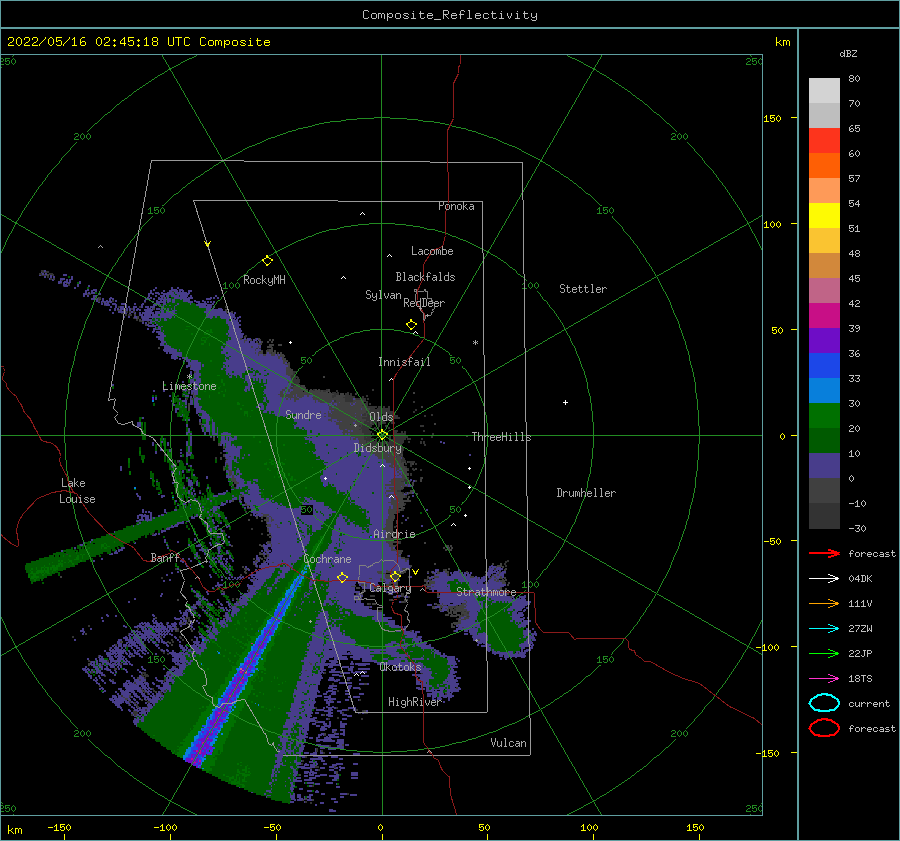Click the Didsbury town label

click(378, 448)
